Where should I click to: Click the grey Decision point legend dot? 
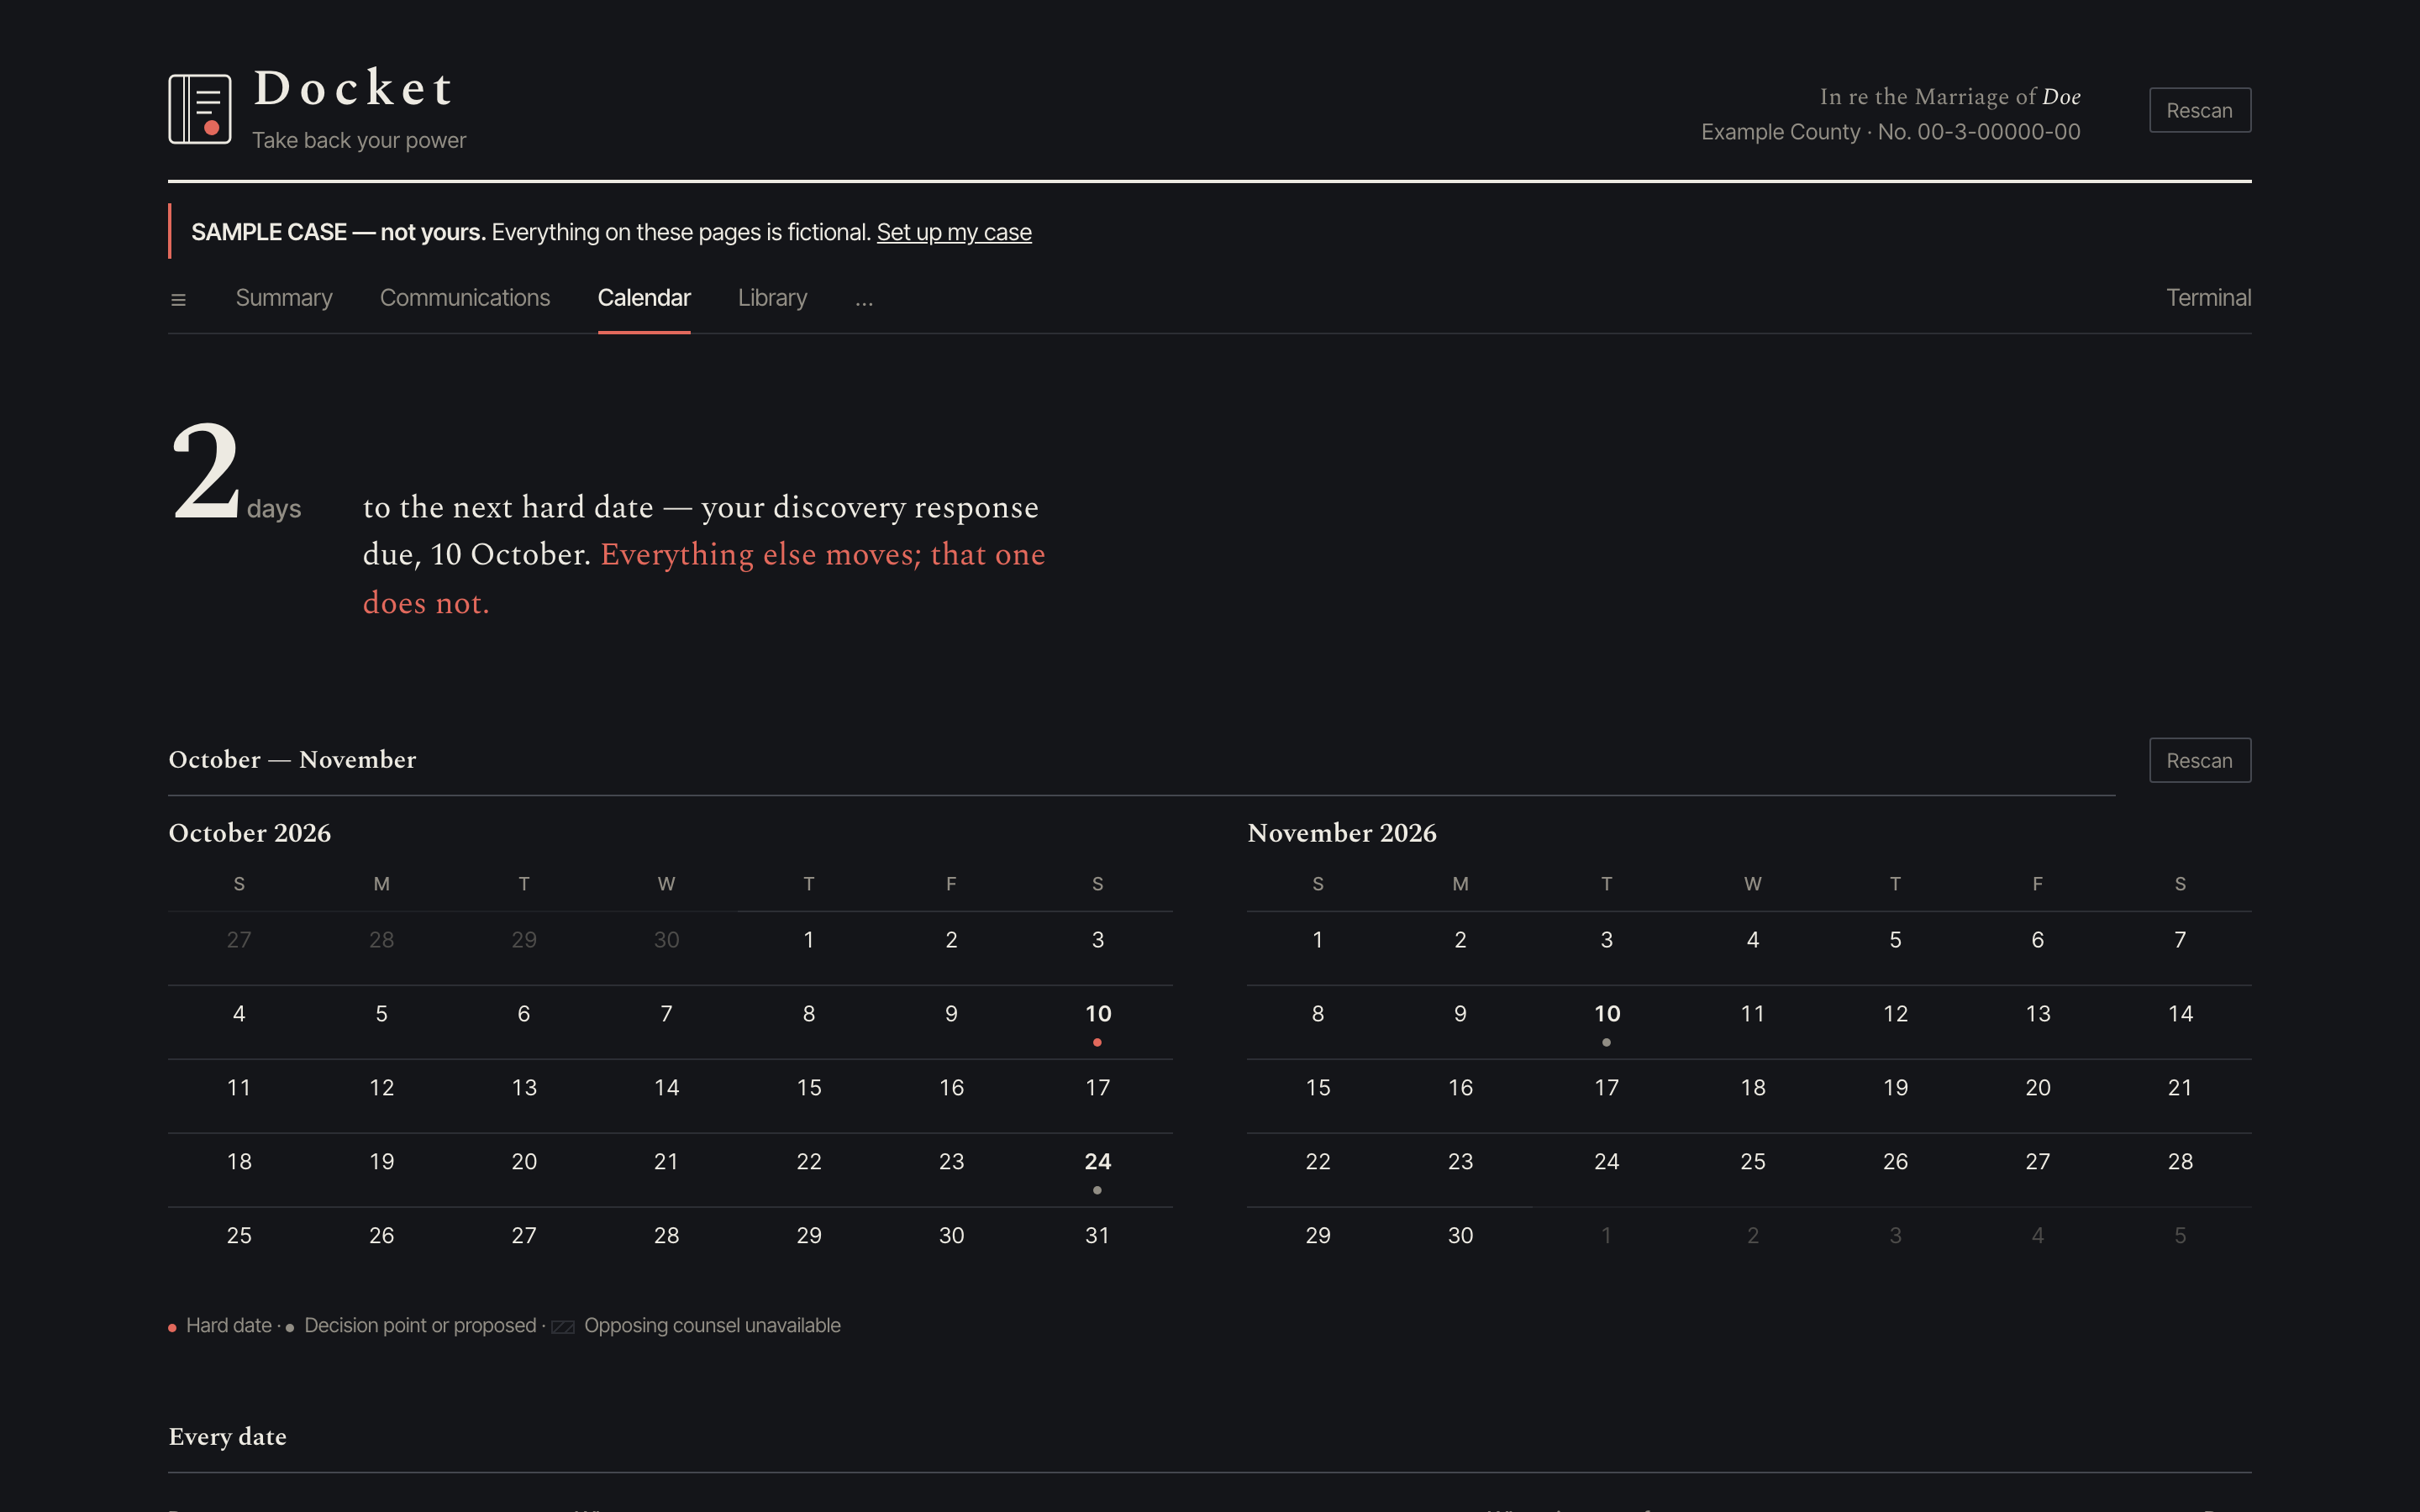(x=290, y=1328)
